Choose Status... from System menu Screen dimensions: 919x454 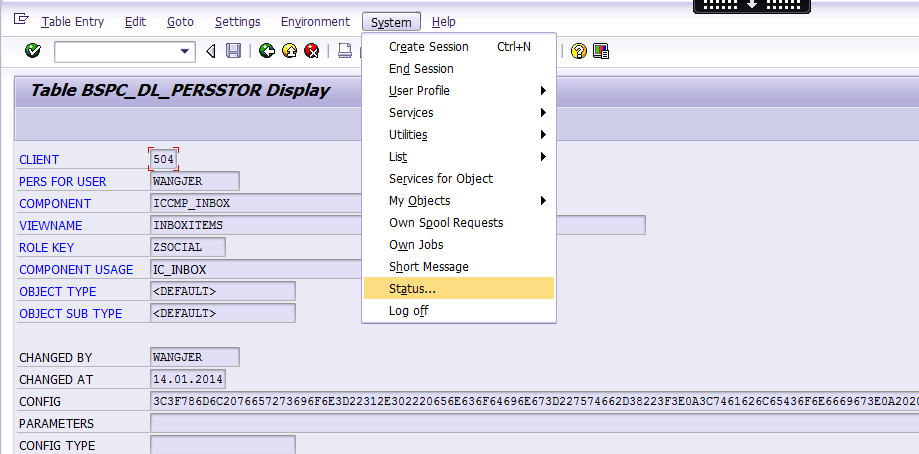click(x=458, y=288)
